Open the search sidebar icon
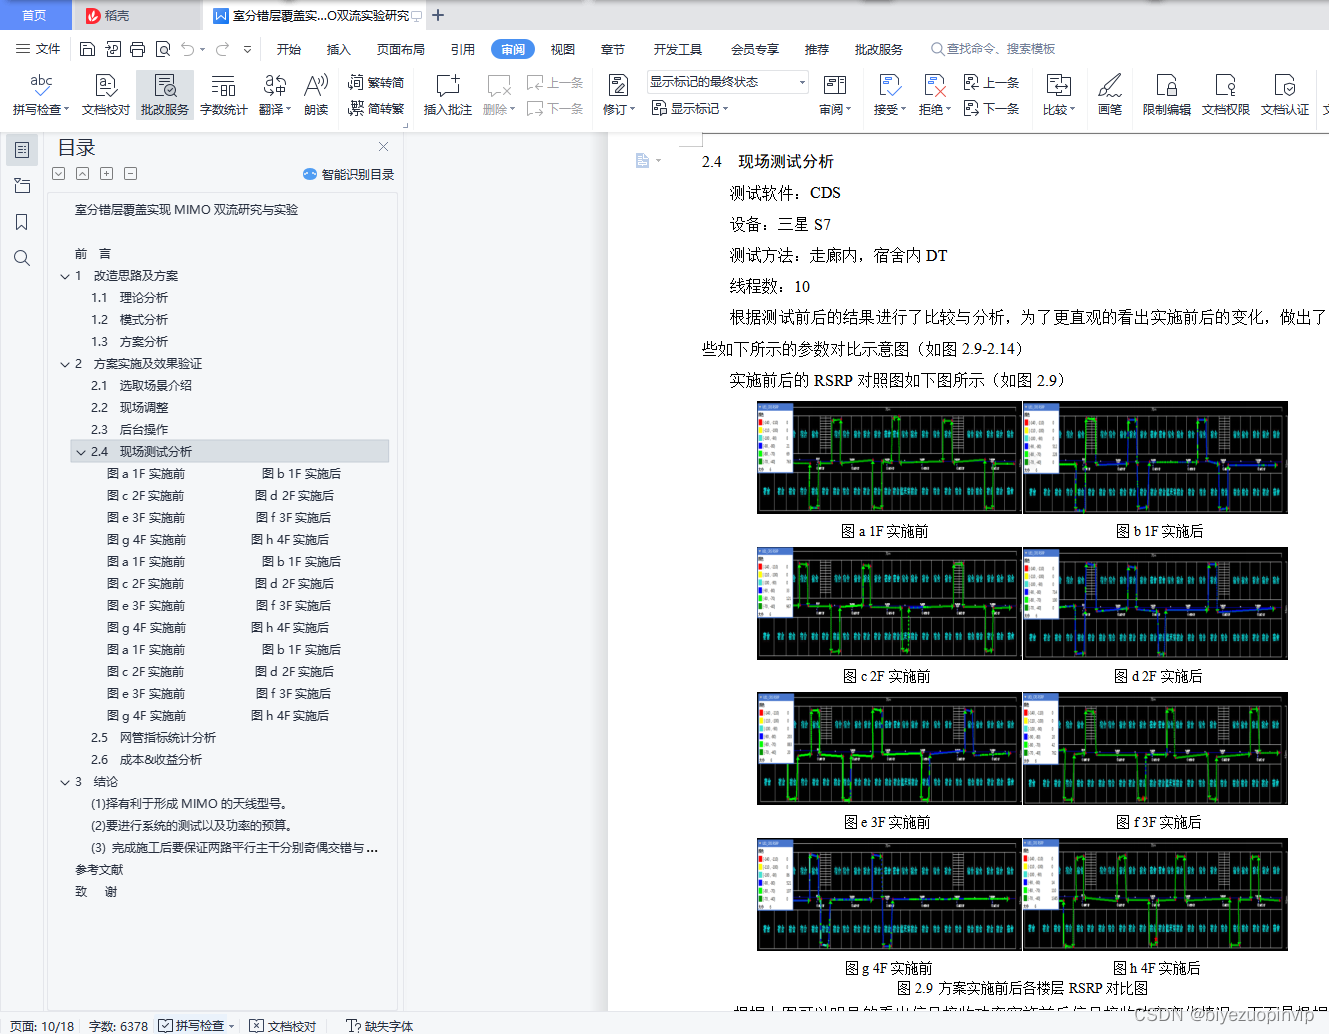 (22, 258)
